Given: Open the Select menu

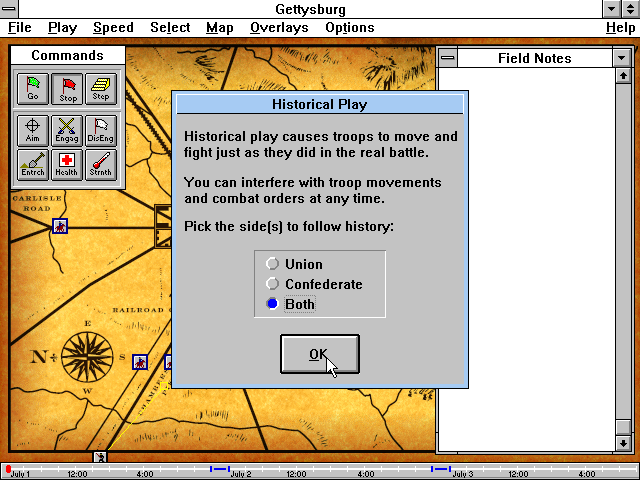Looking at the screenshot, I should pyautogui.click(x=170, y=27).
